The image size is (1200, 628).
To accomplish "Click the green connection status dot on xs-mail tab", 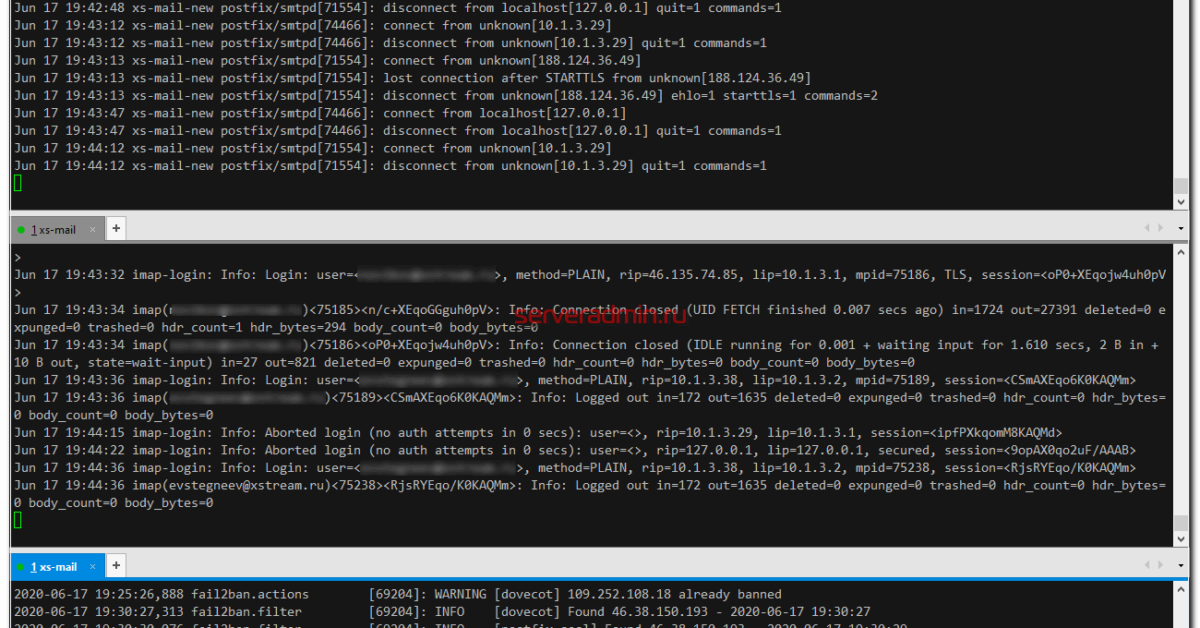I will [19, 228].
